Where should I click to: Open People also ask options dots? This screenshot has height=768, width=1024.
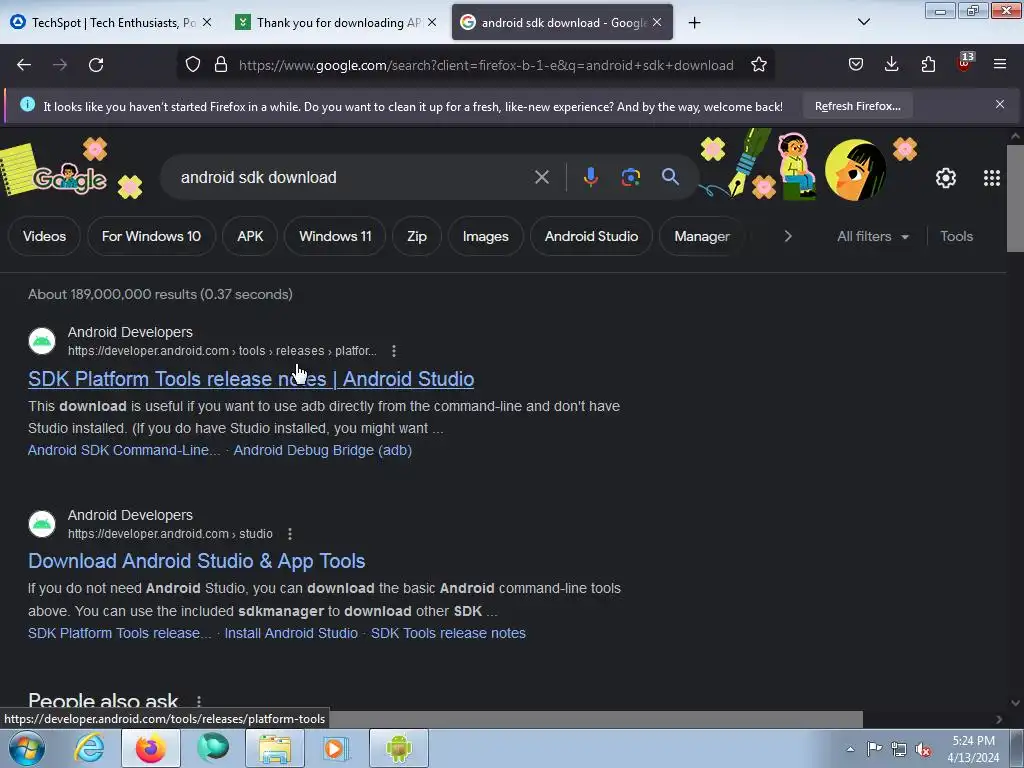(x=199, y=701)
